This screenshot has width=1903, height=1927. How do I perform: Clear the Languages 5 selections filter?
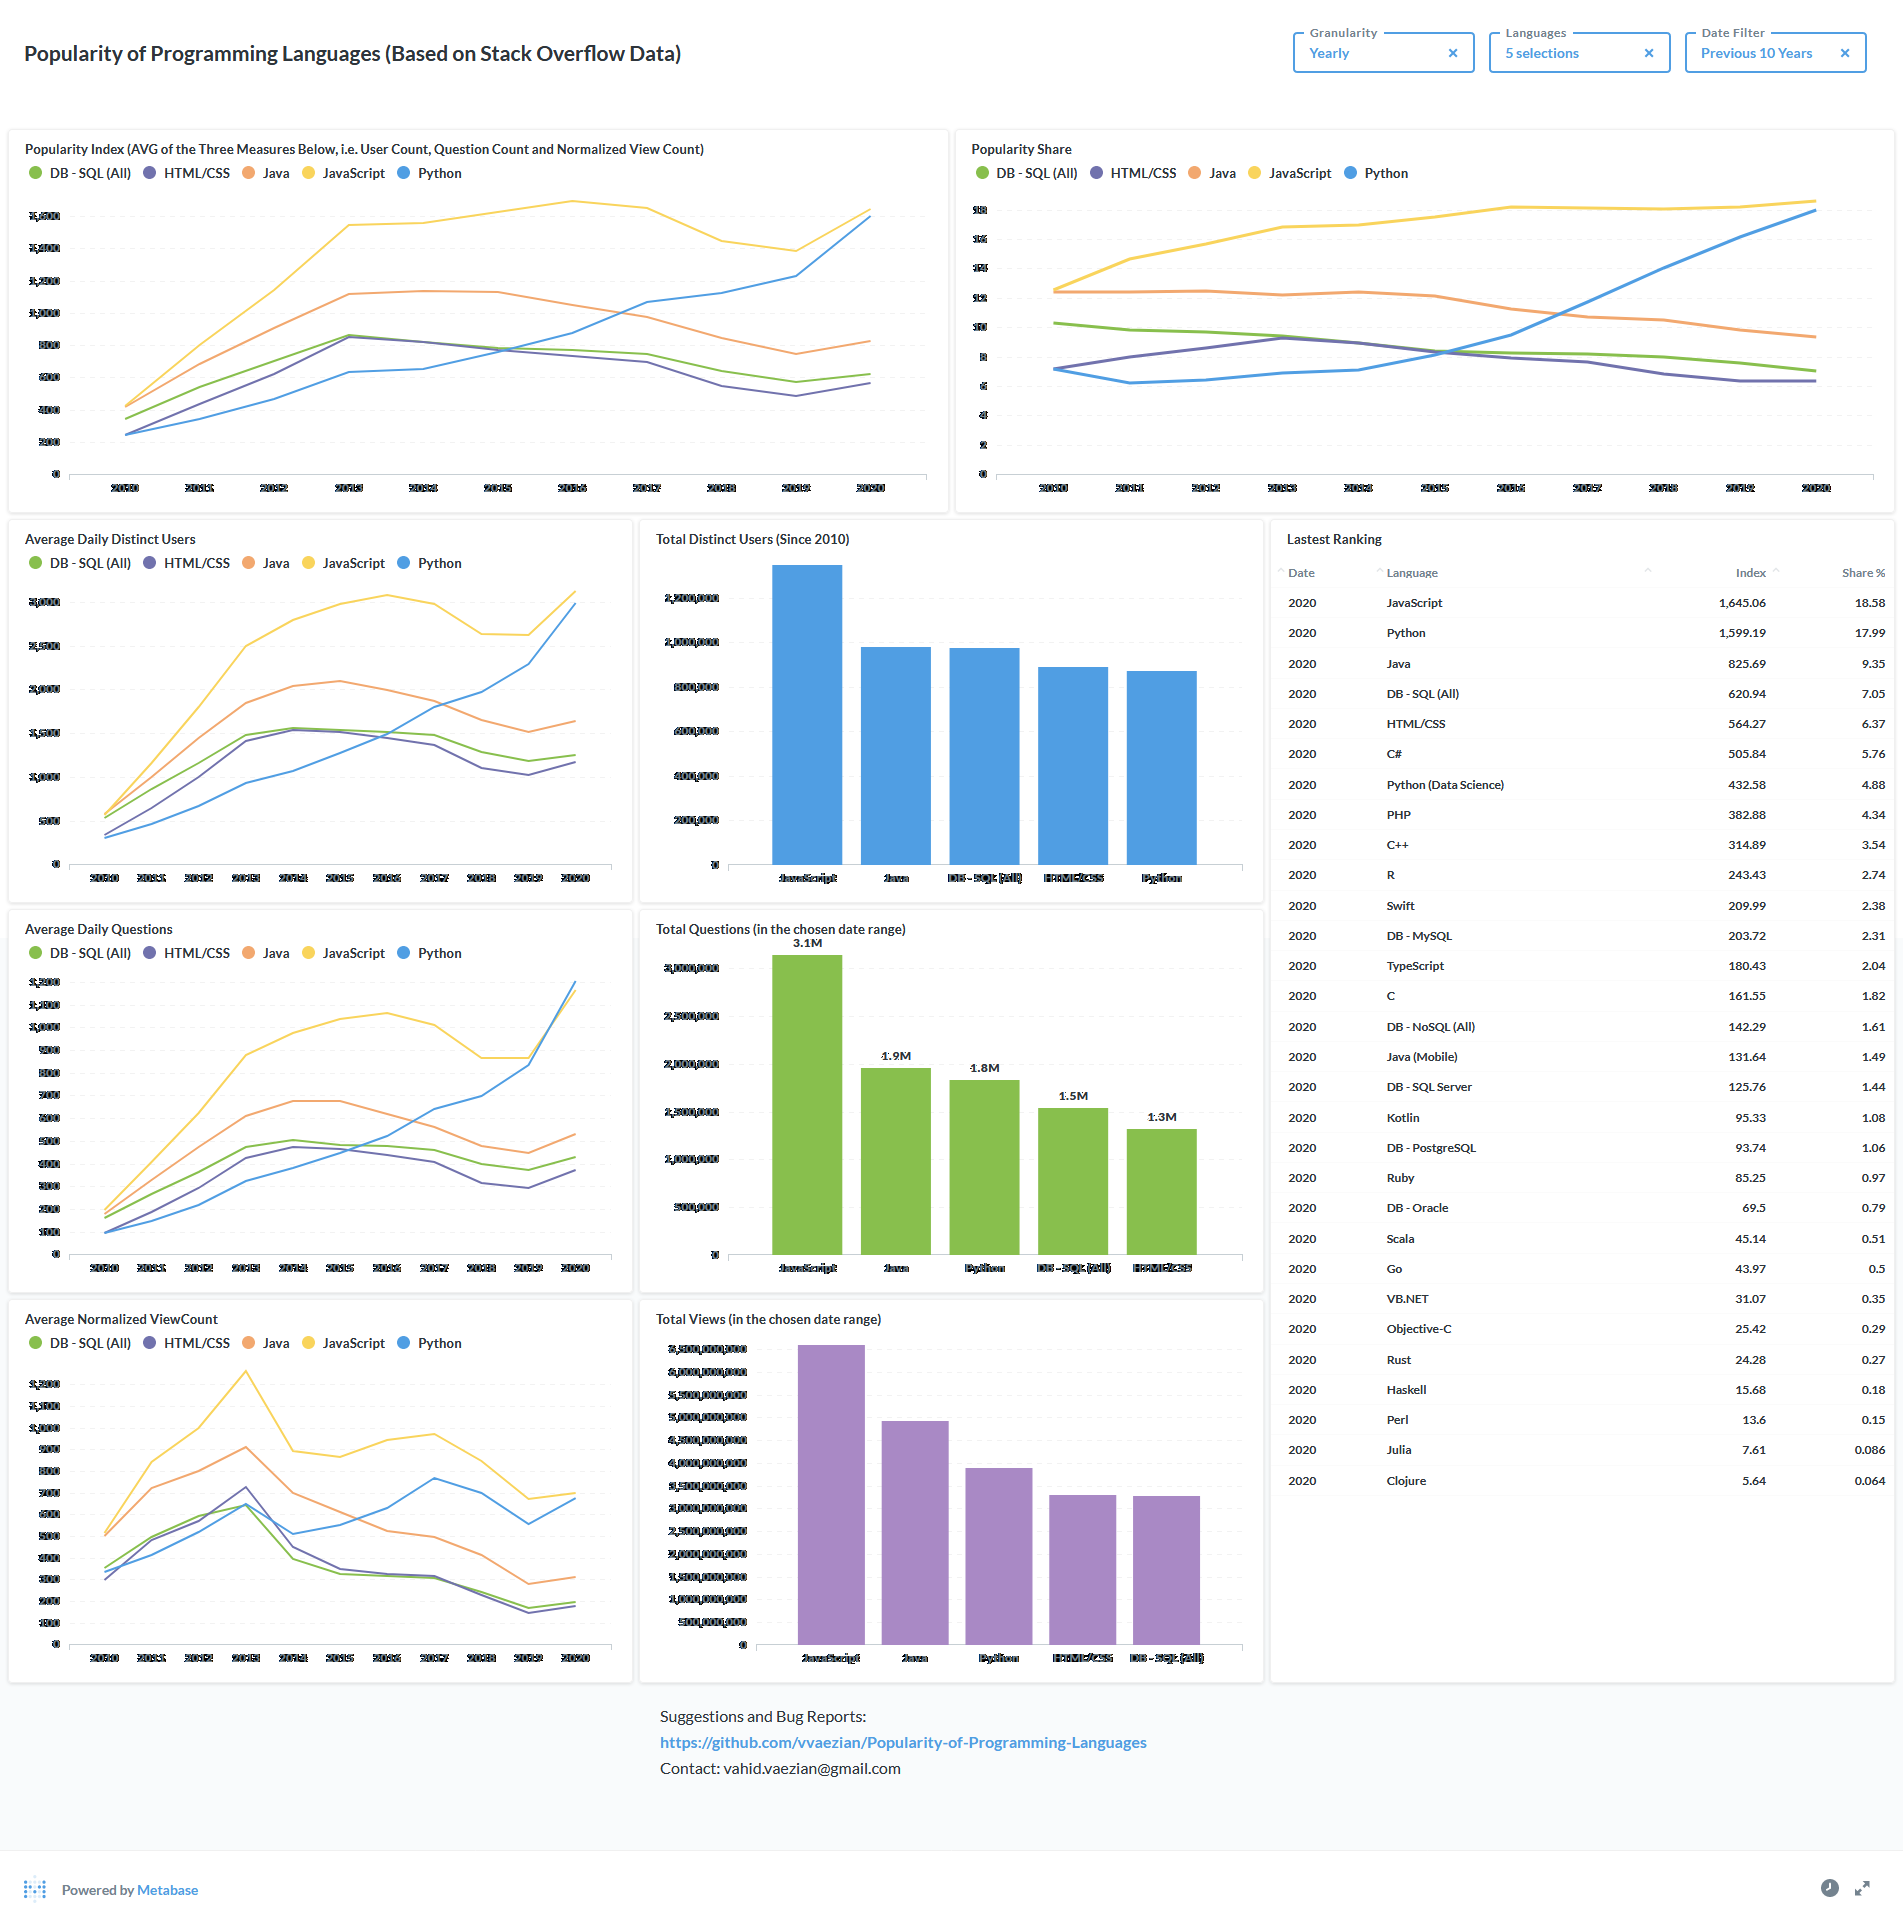click(x=1649, y=54)
